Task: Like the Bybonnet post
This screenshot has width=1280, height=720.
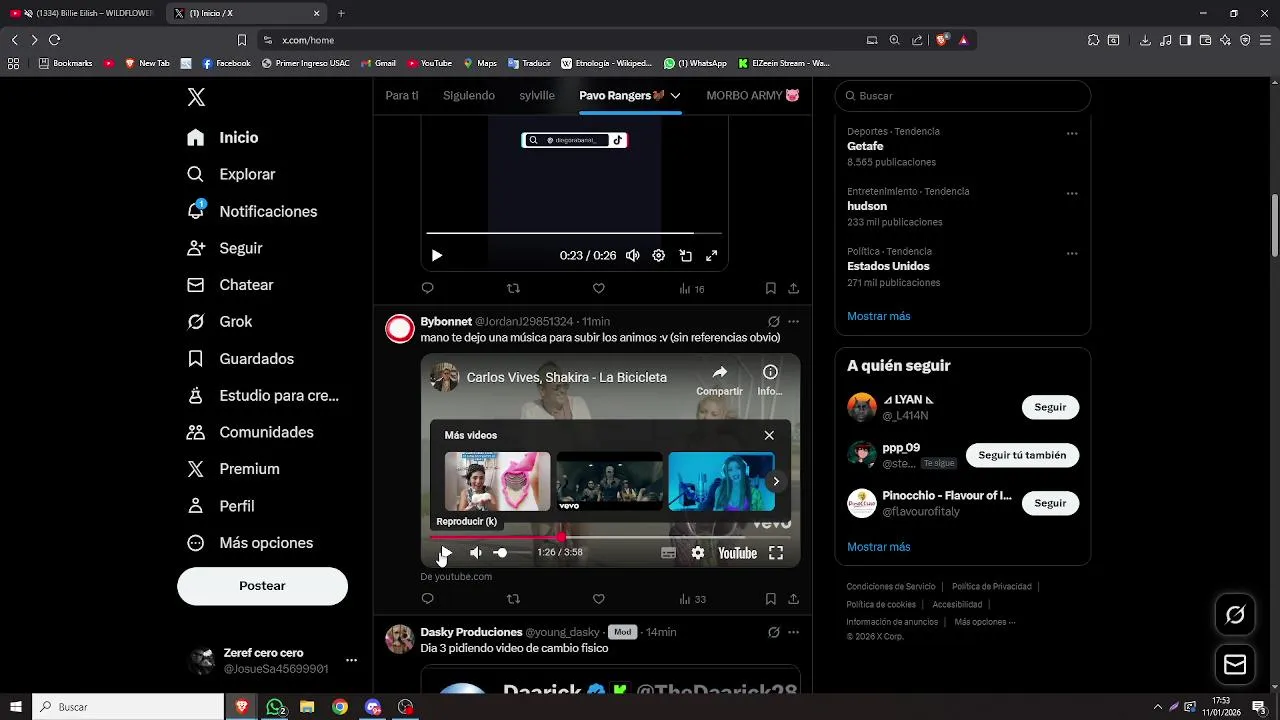Action: click(598, 599)
